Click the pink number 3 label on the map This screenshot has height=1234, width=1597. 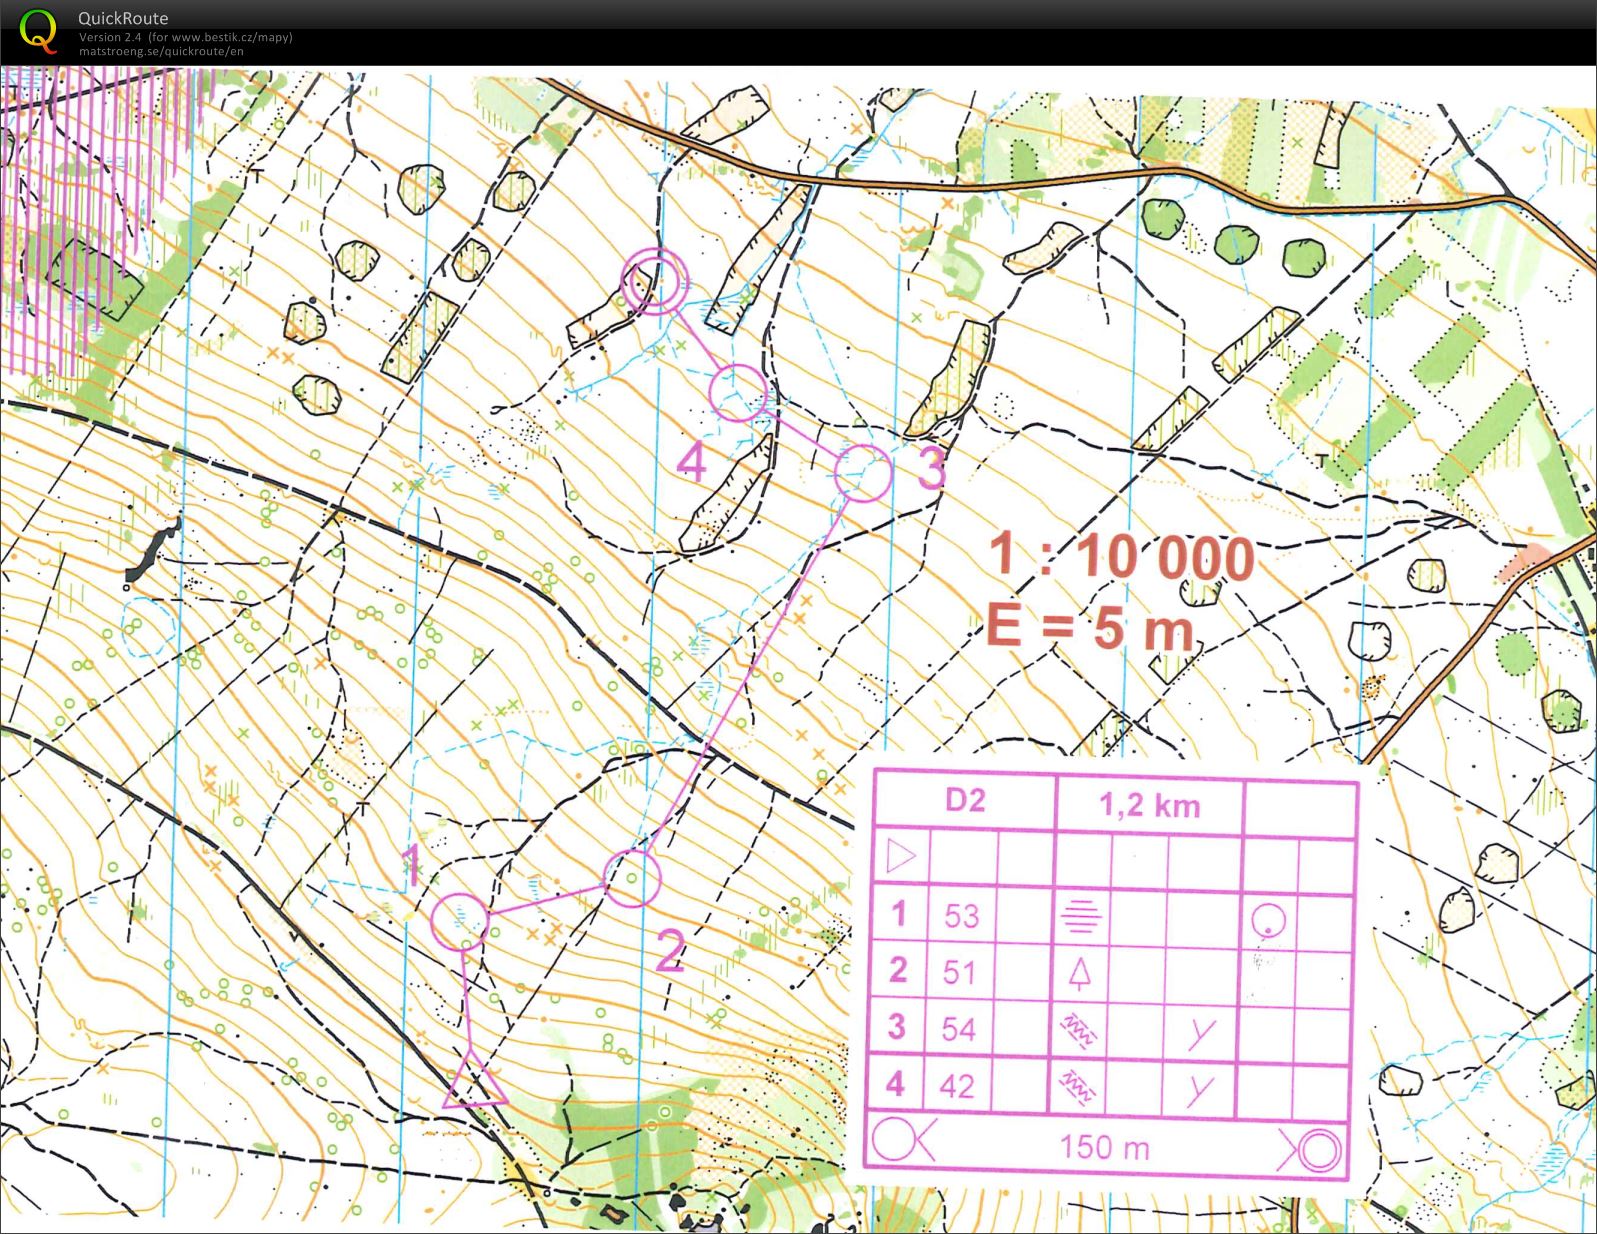(931, 467)
